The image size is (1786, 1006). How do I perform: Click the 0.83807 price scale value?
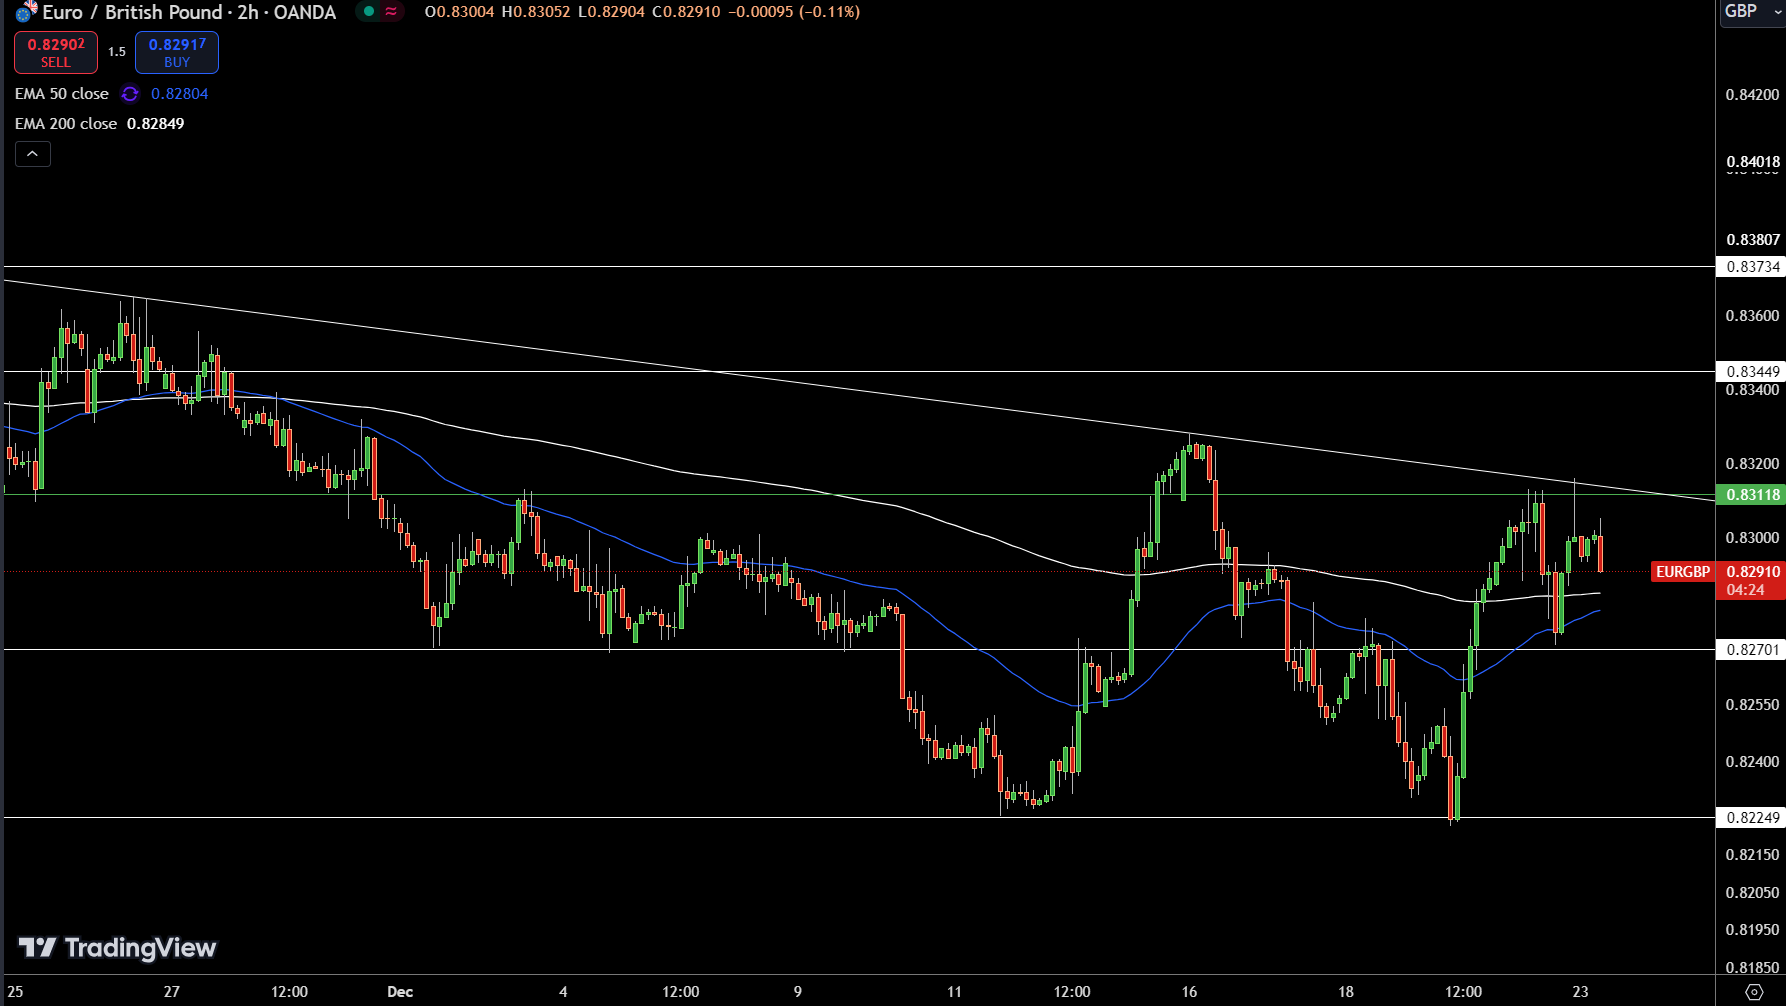tap(1752, 240)
